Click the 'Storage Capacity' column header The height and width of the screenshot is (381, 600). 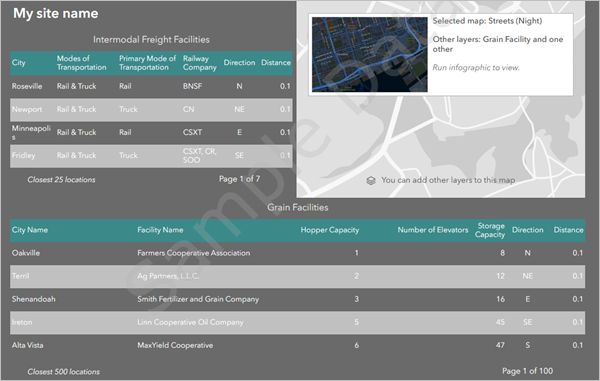pyautogui.click(x=490, y=230)
